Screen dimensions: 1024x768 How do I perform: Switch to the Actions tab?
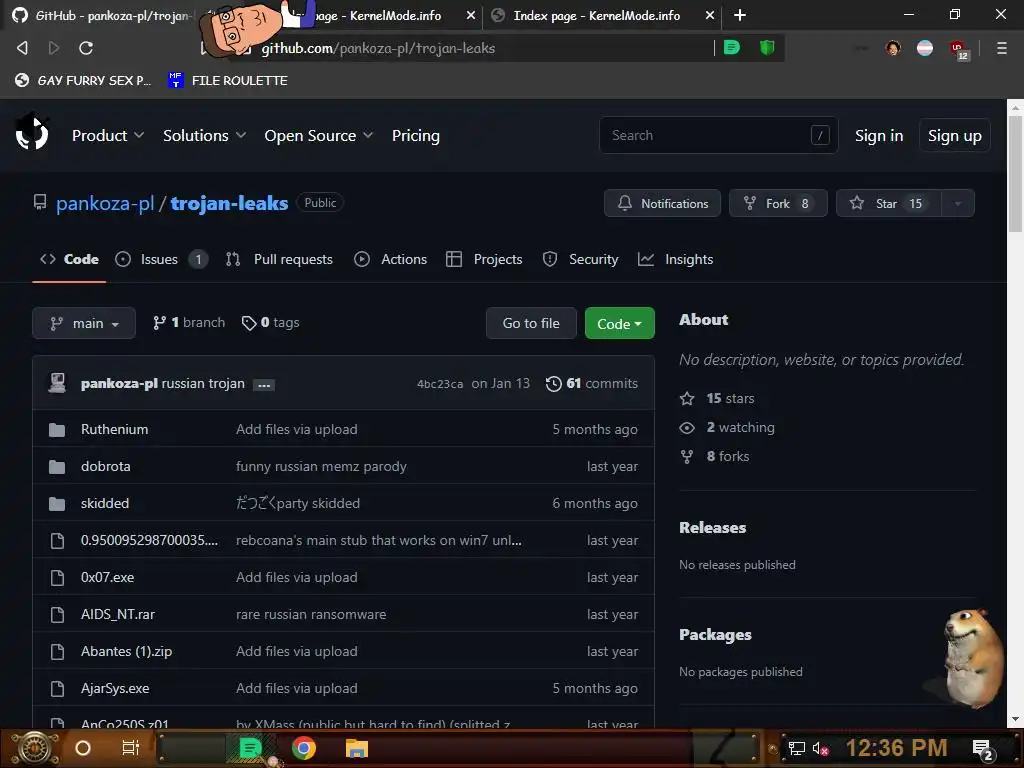point(391,259)
